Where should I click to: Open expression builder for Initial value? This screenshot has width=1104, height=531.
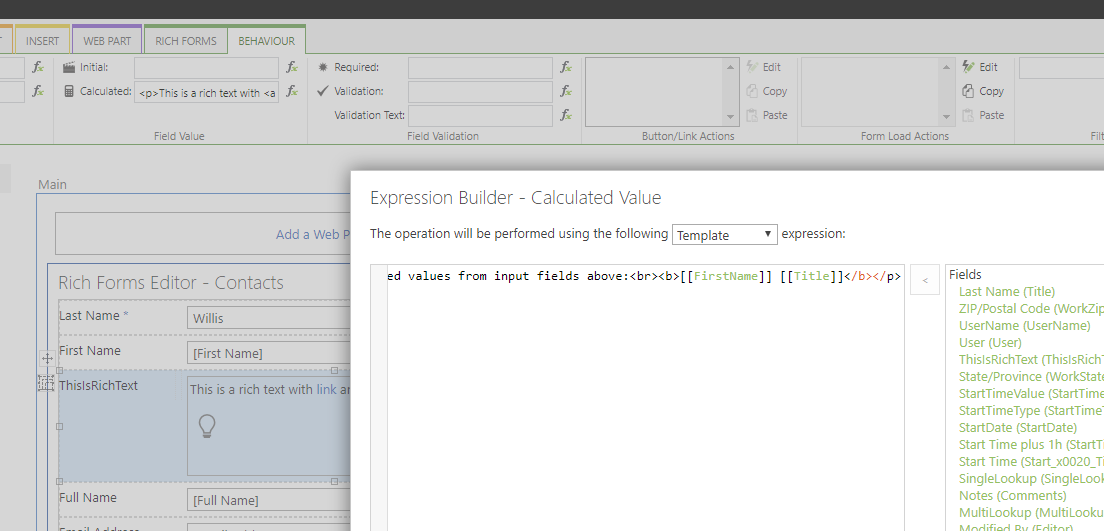(292, 67)
